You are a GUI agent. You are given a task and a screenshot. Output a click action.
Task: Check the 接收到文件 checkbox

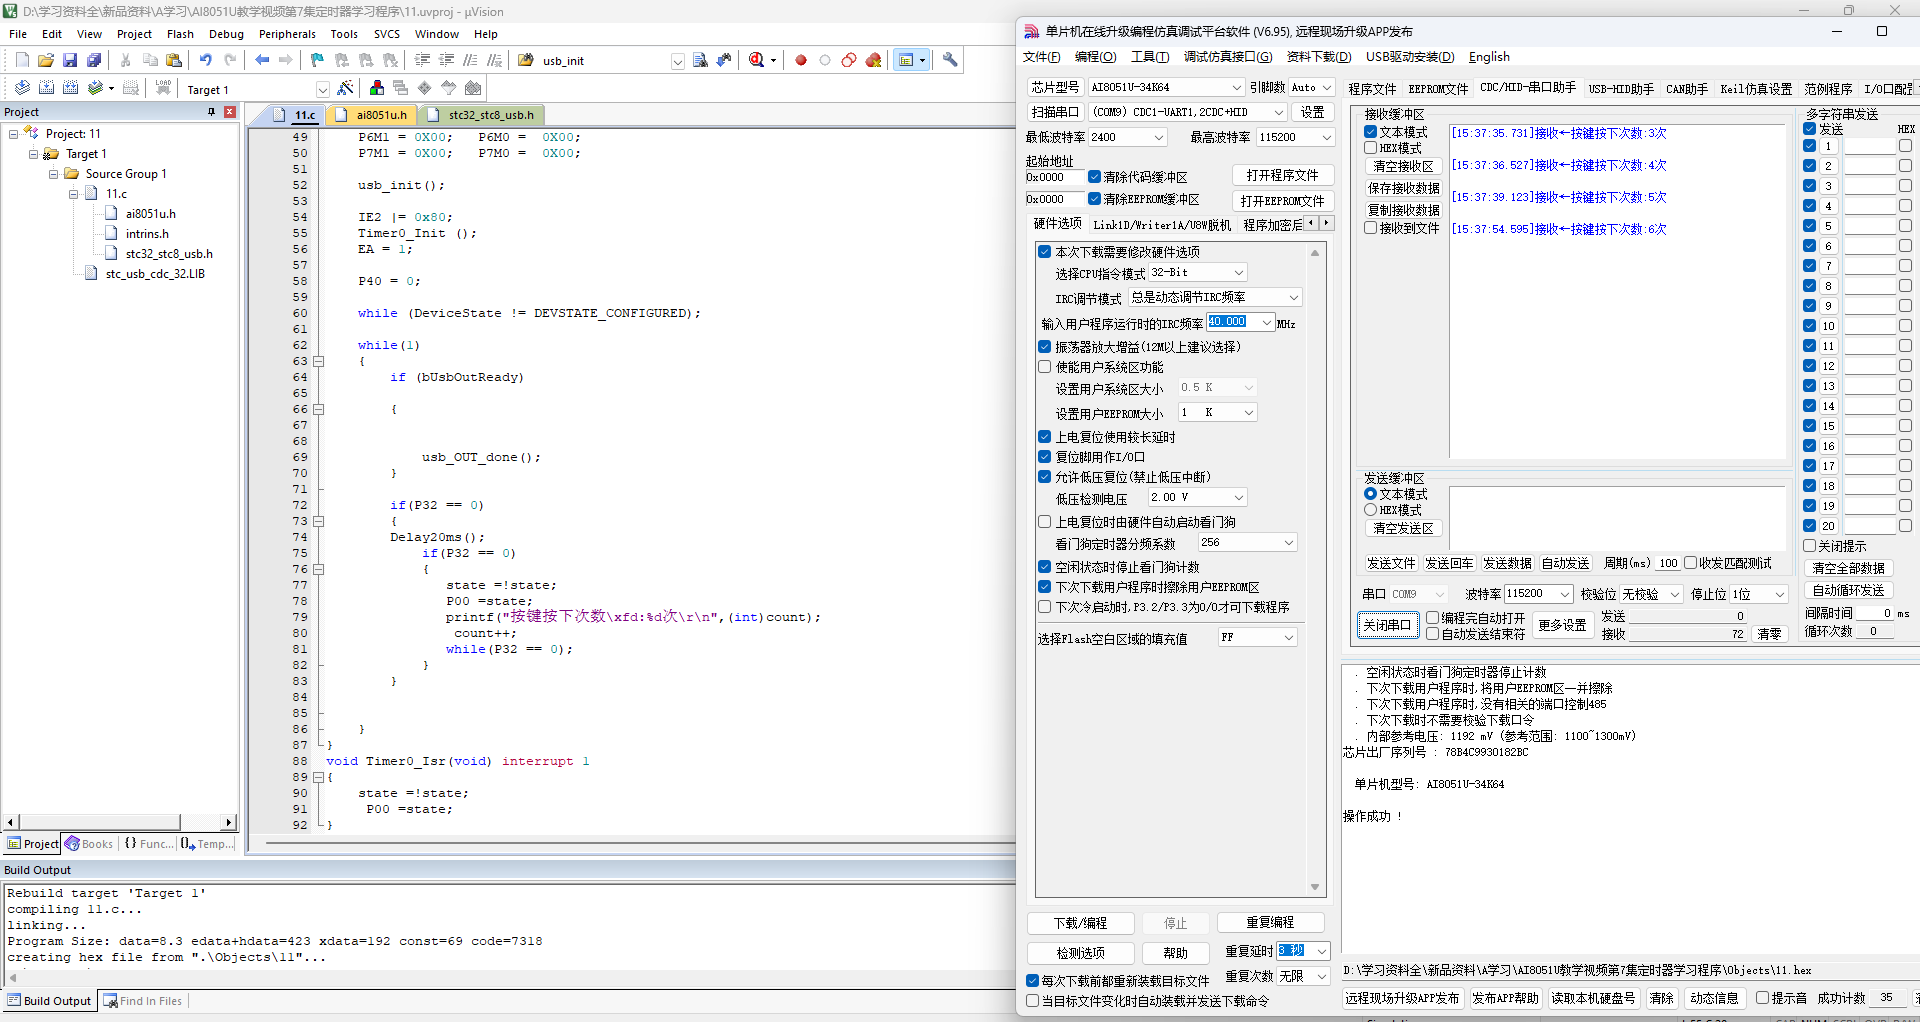[x=1371, y=228]
